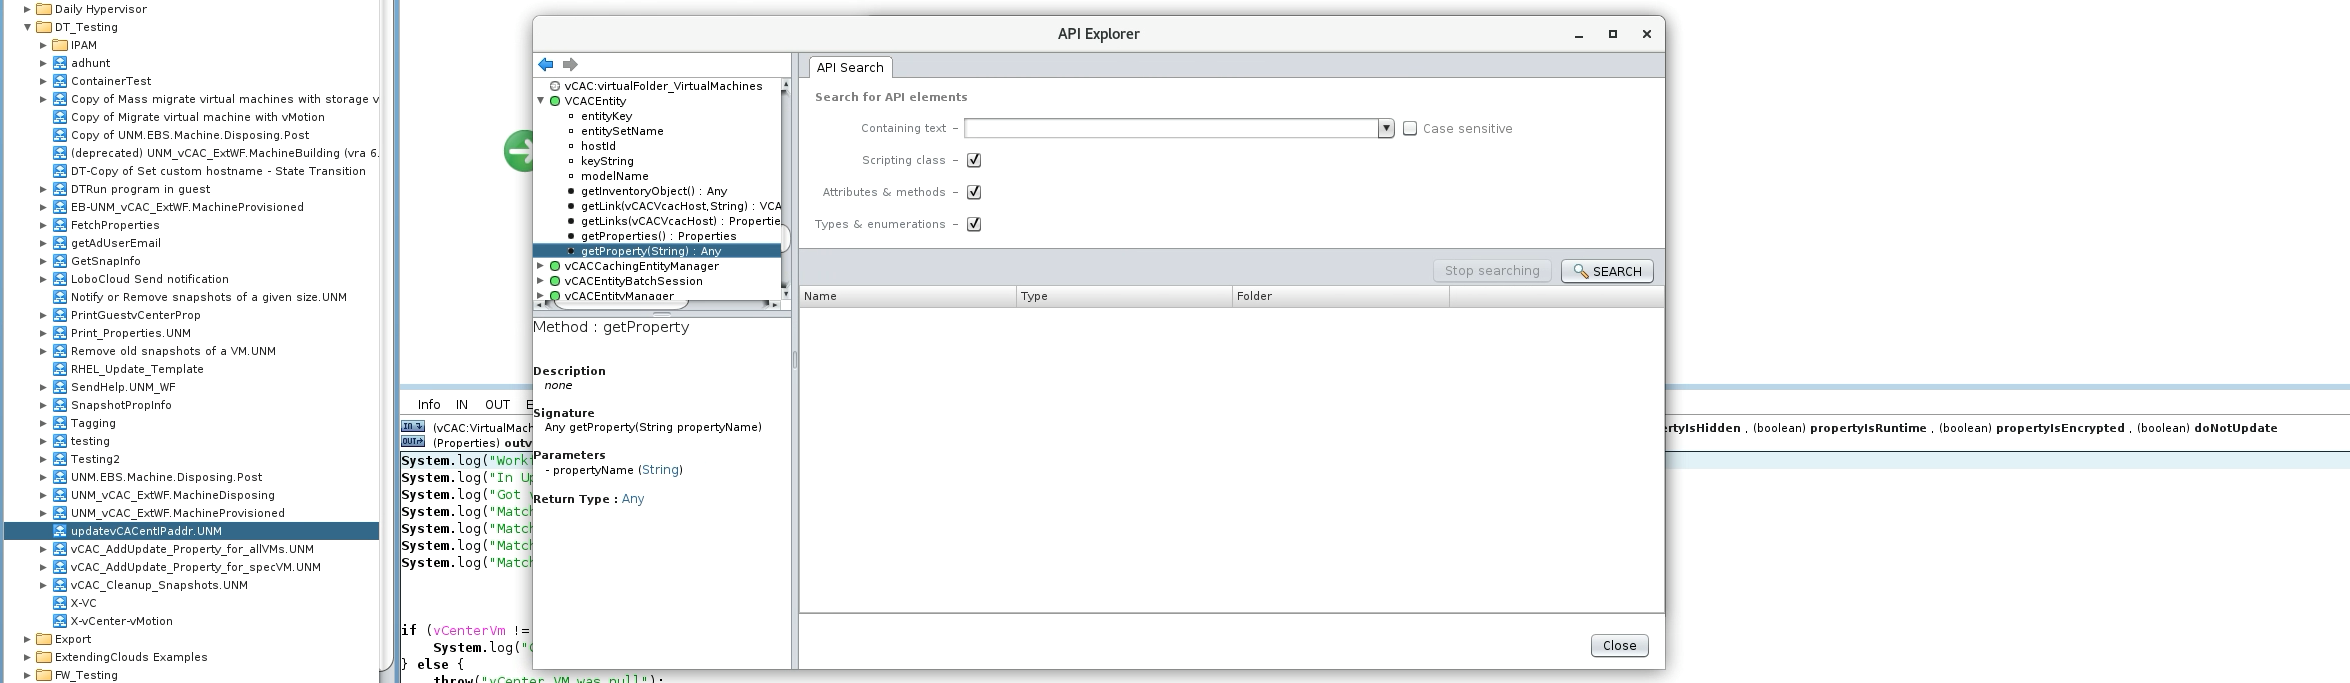Click the IN parameter badge icon in script panel
This screenshot has width=2350, height=683.
(412, 427)
